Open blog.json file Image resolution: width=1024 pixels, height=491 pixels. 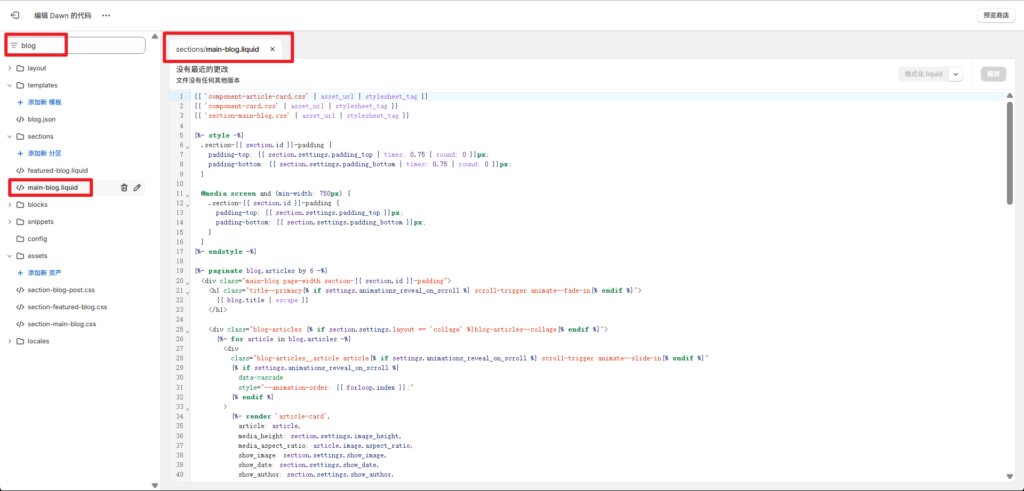[41, 119]
